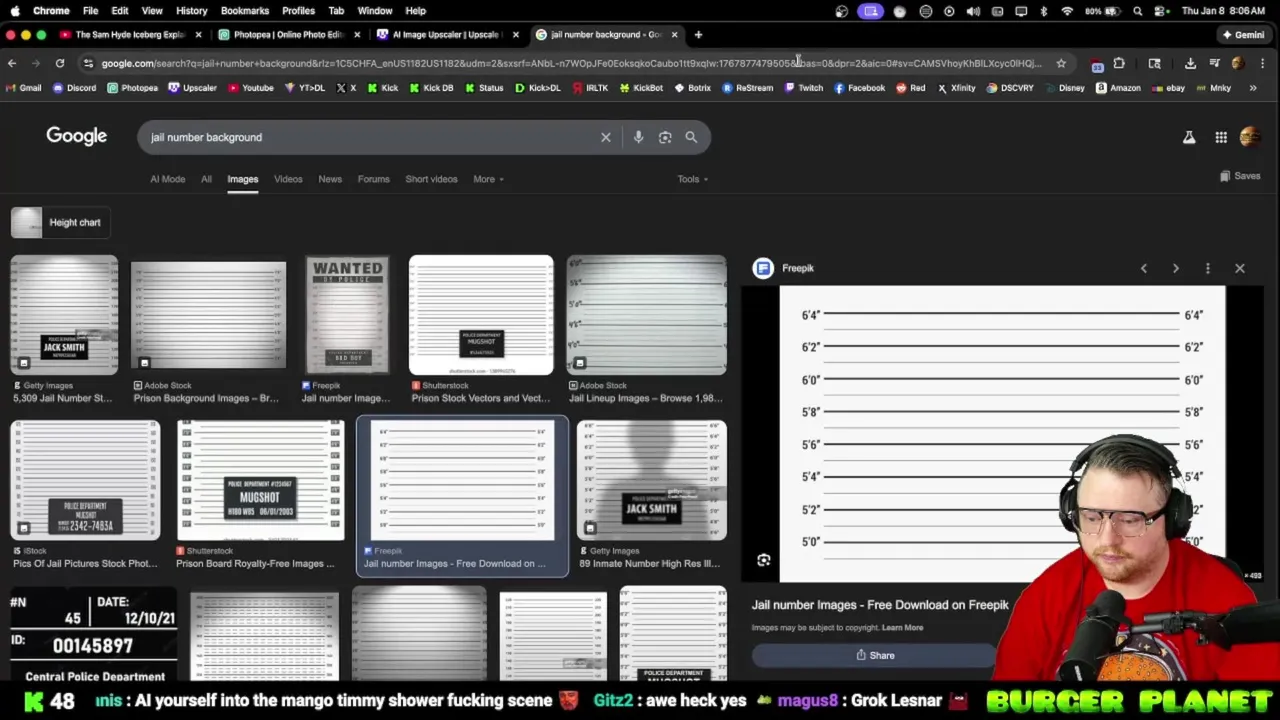1280x720 pixels.
Task: Open the large height chart preview image
Action: tap(1002, 434)
